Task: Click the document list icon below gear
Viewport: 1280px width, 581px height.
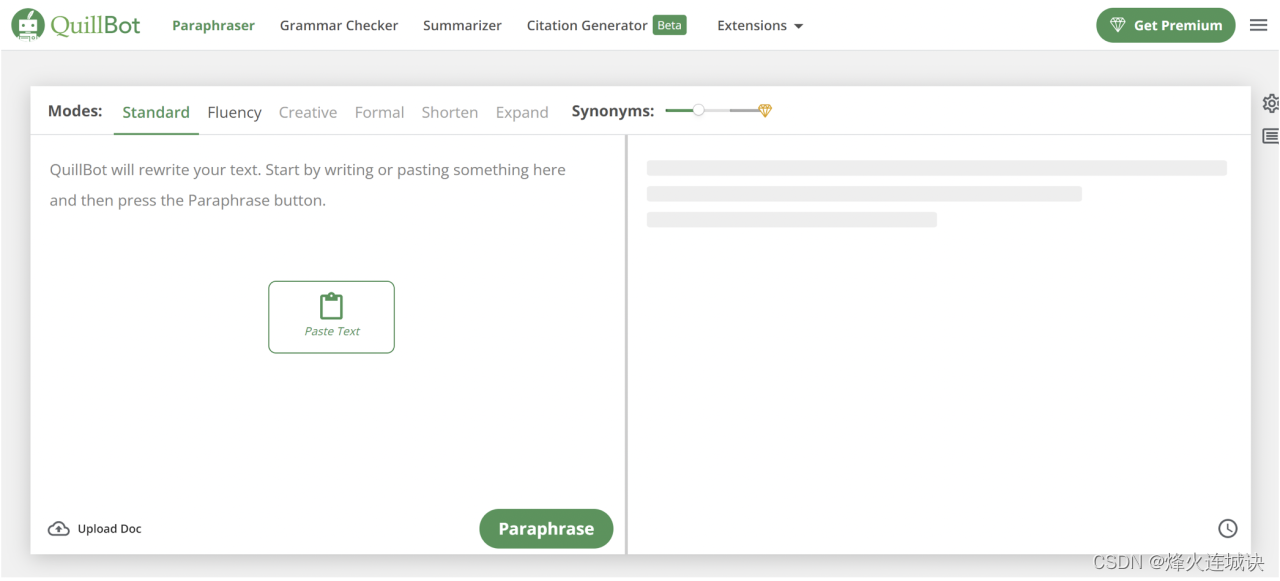Action: (x=1271, y=136)
